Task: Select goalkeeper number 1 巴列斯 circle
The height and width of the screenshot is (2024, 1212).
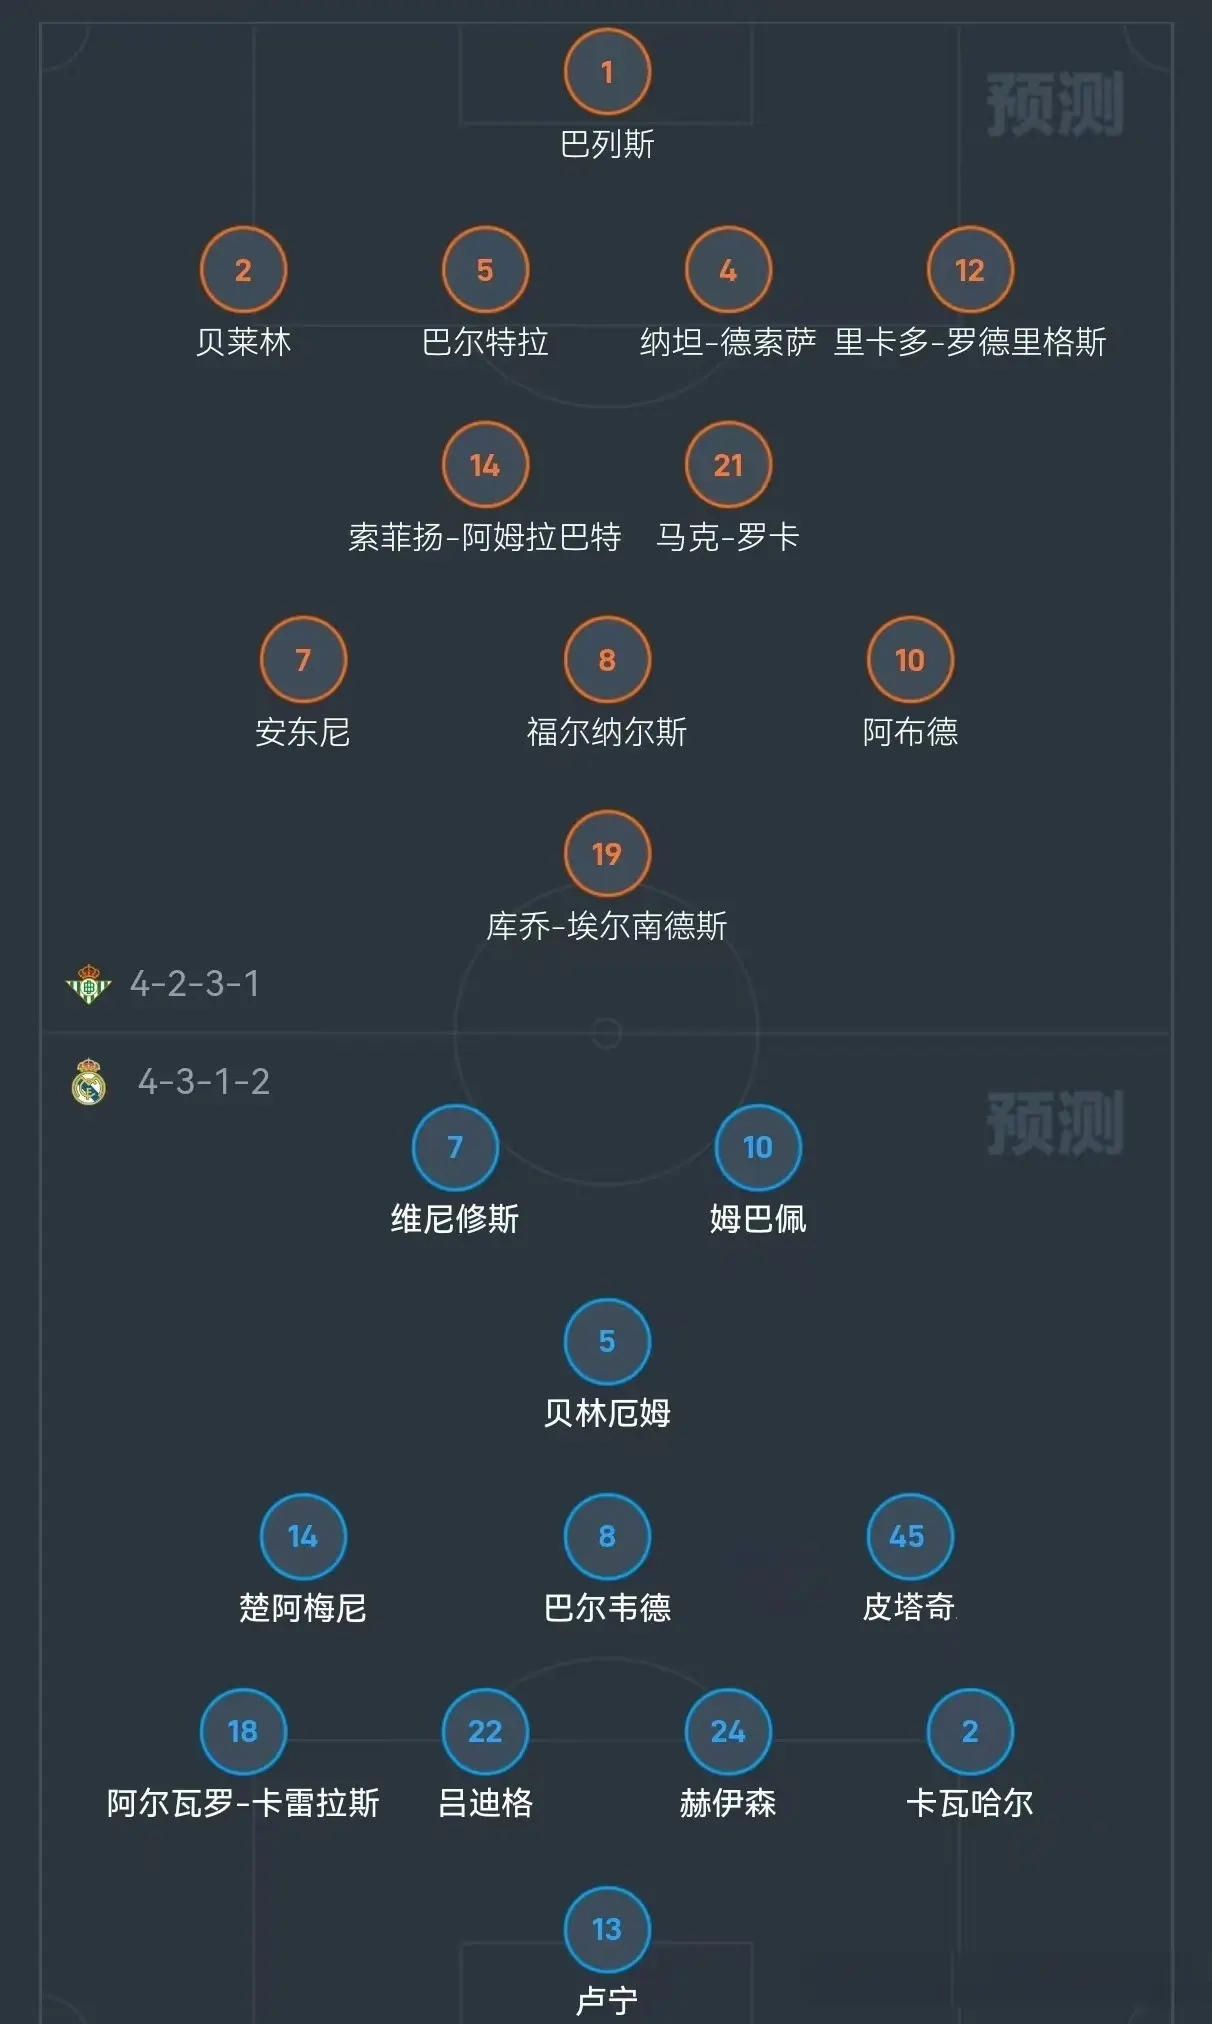Action: click(607, 72)
